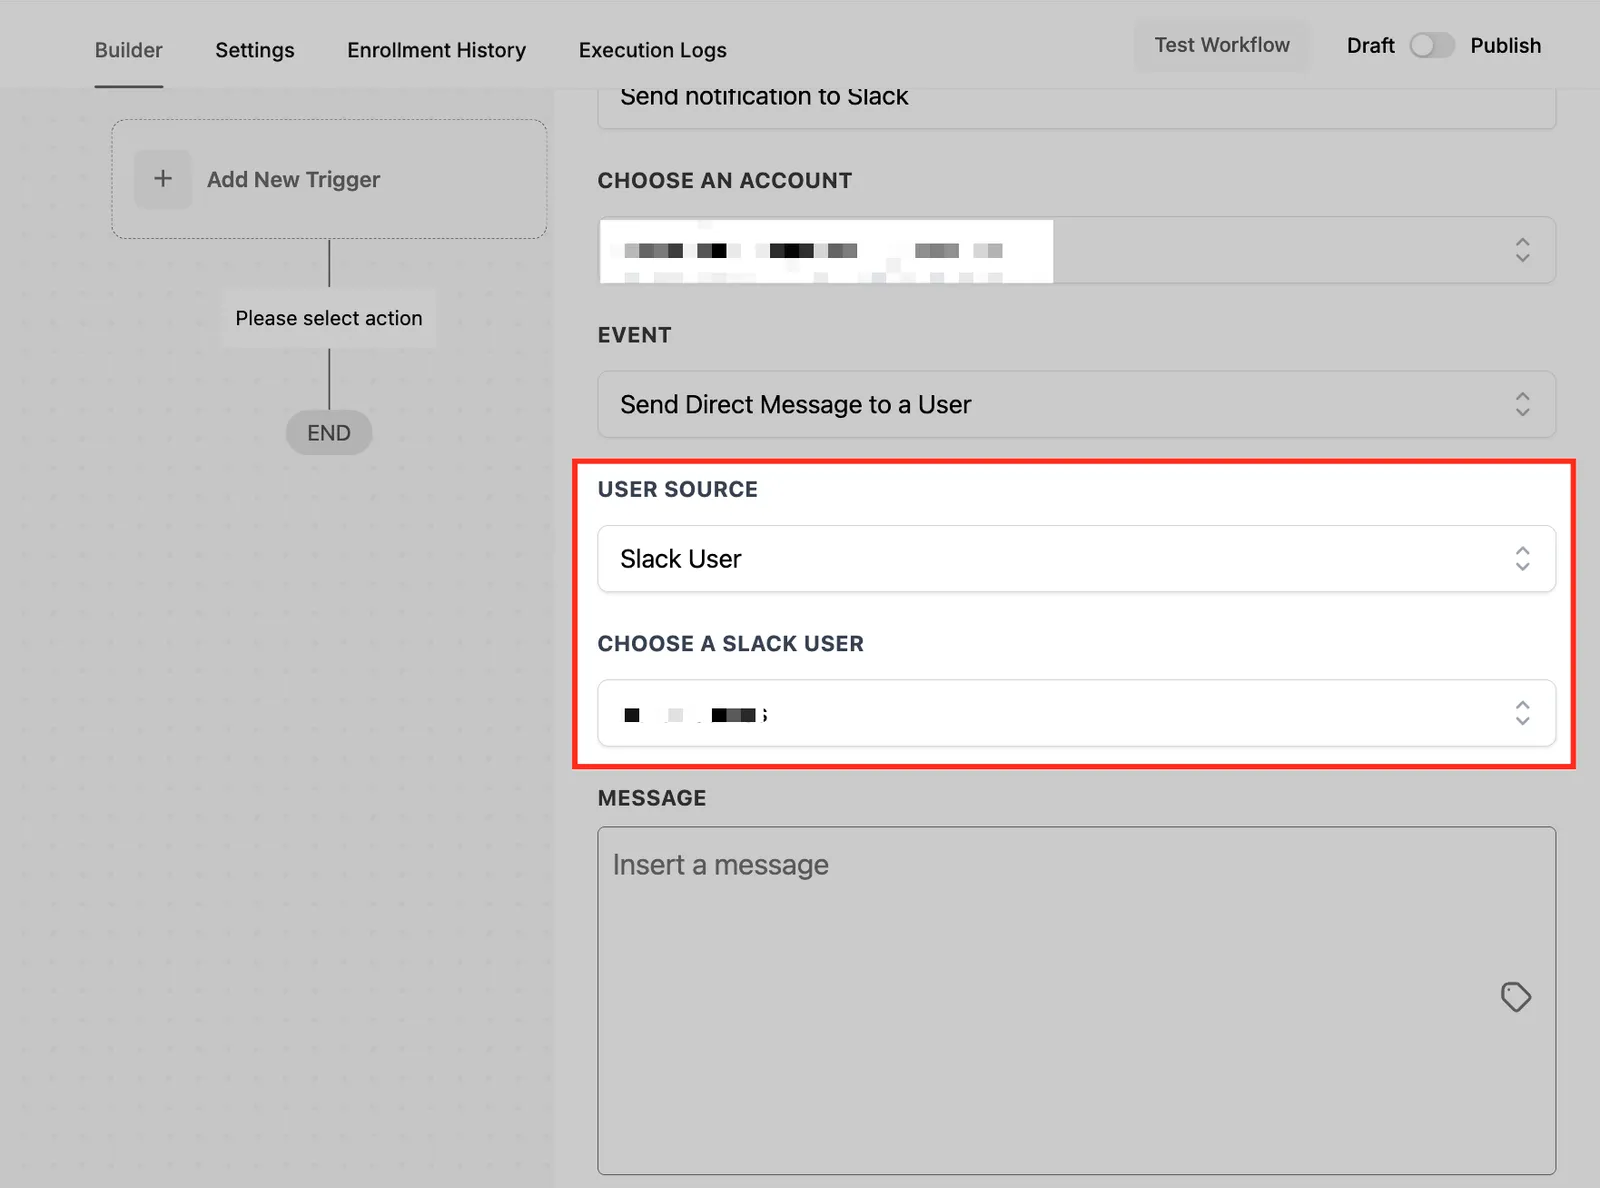Switch to the Settings tab
1600x1188 pixels.
pyautogui.click(x=255, y=50)
